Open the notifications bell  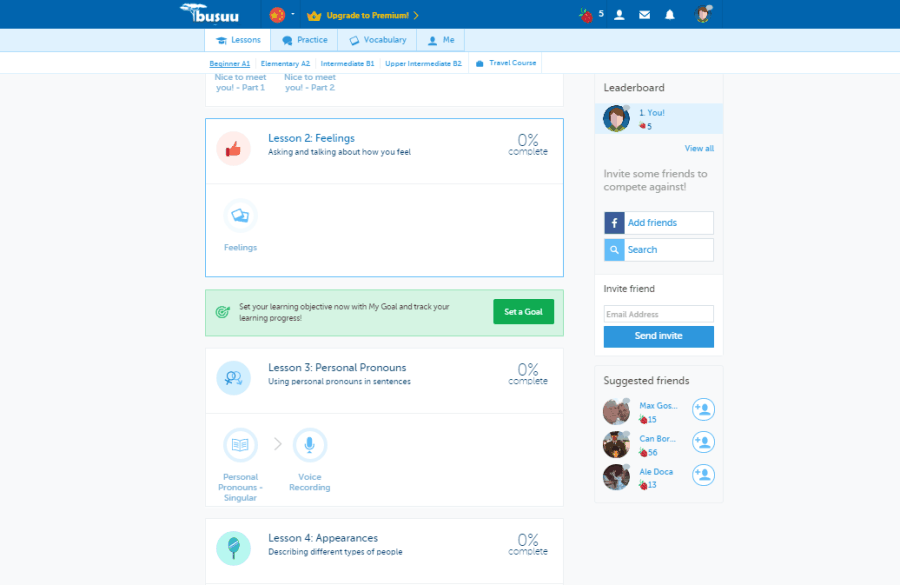[x=669, y=15]
